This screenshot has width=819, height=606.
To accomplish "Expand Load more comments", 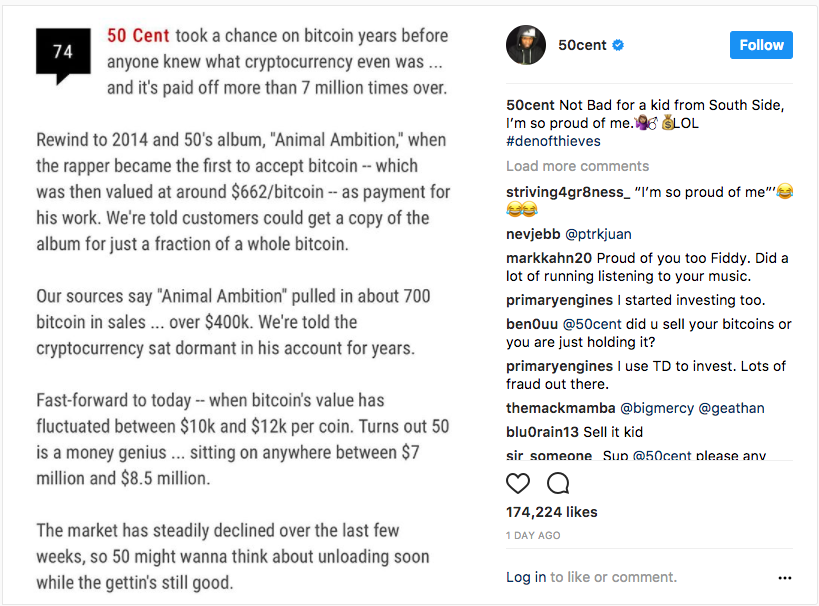I will click(577, 166).
